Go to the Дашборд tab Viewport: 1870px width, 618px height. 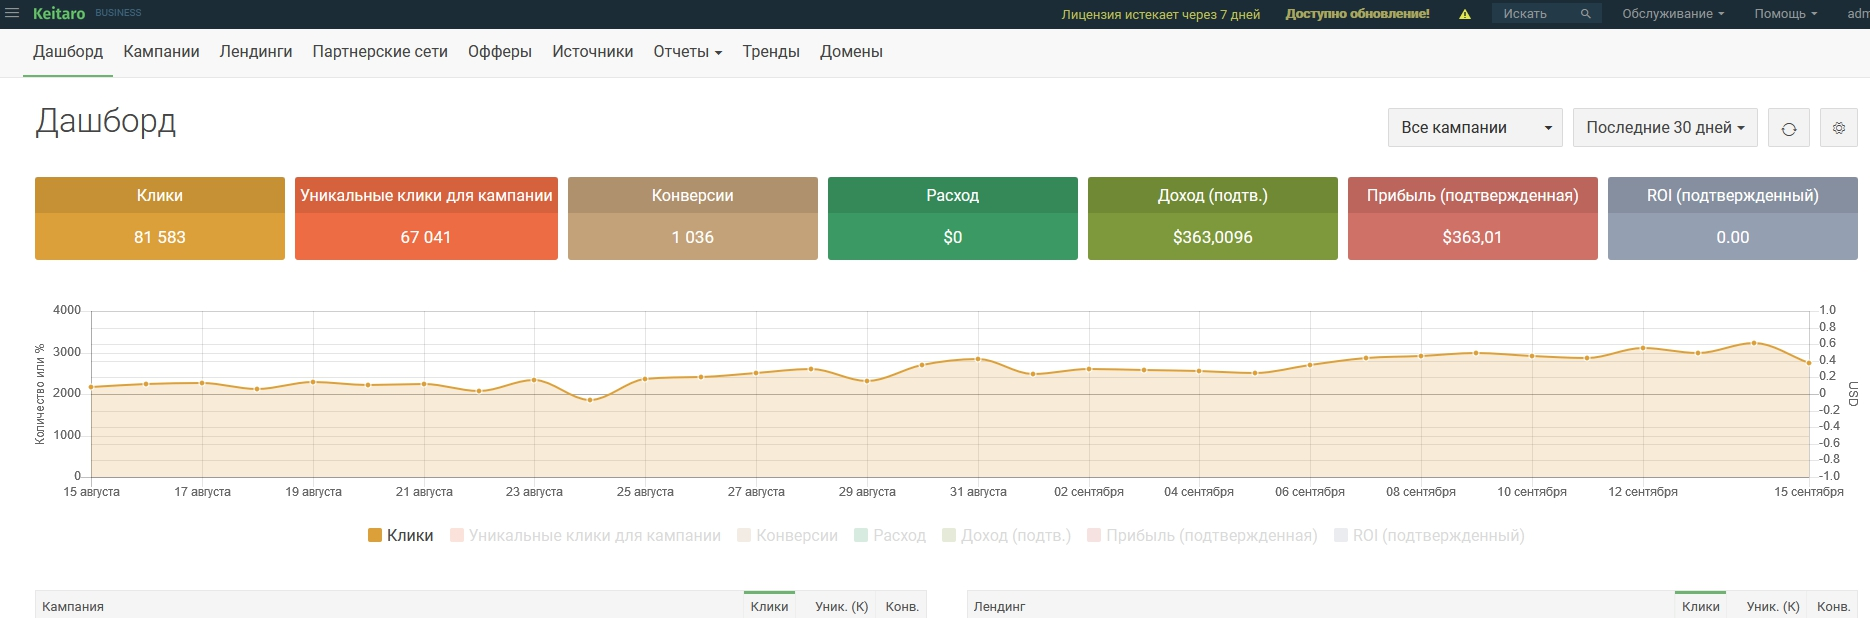[x=68, y=52]
